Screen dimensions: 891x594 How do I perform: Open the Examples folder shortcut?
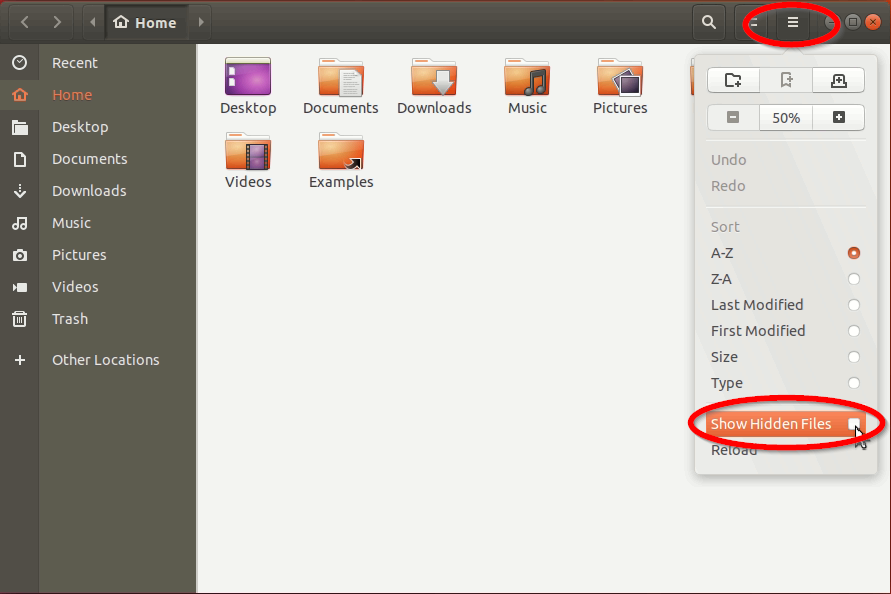point(341,151)
